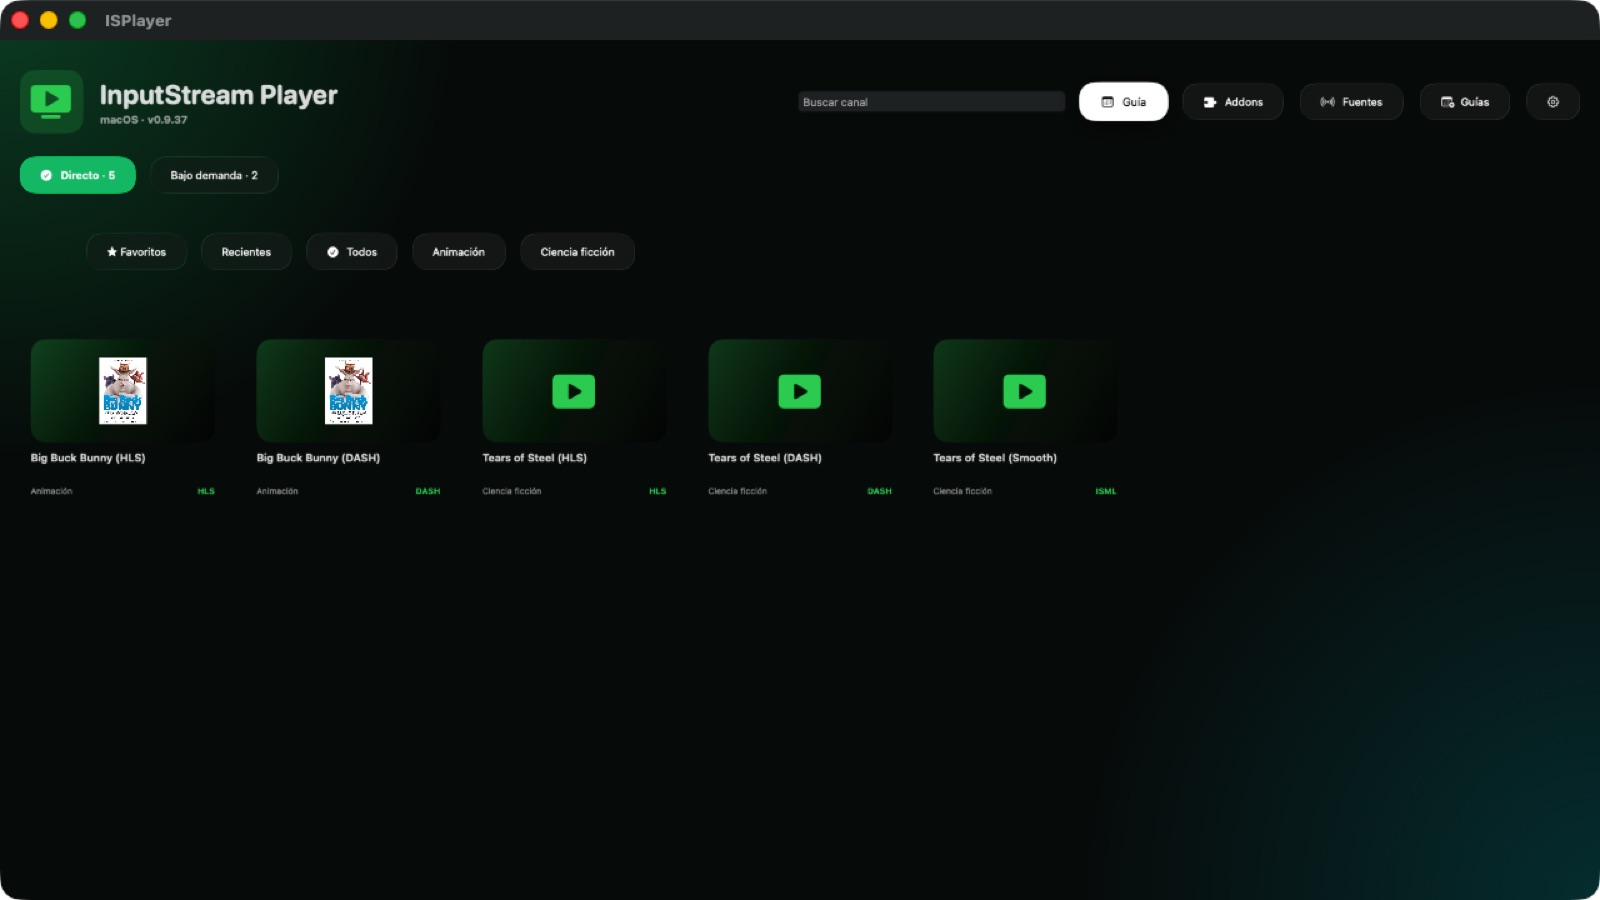
Task: Filter channels by Favoritos
Action: (x=137, y=252)
